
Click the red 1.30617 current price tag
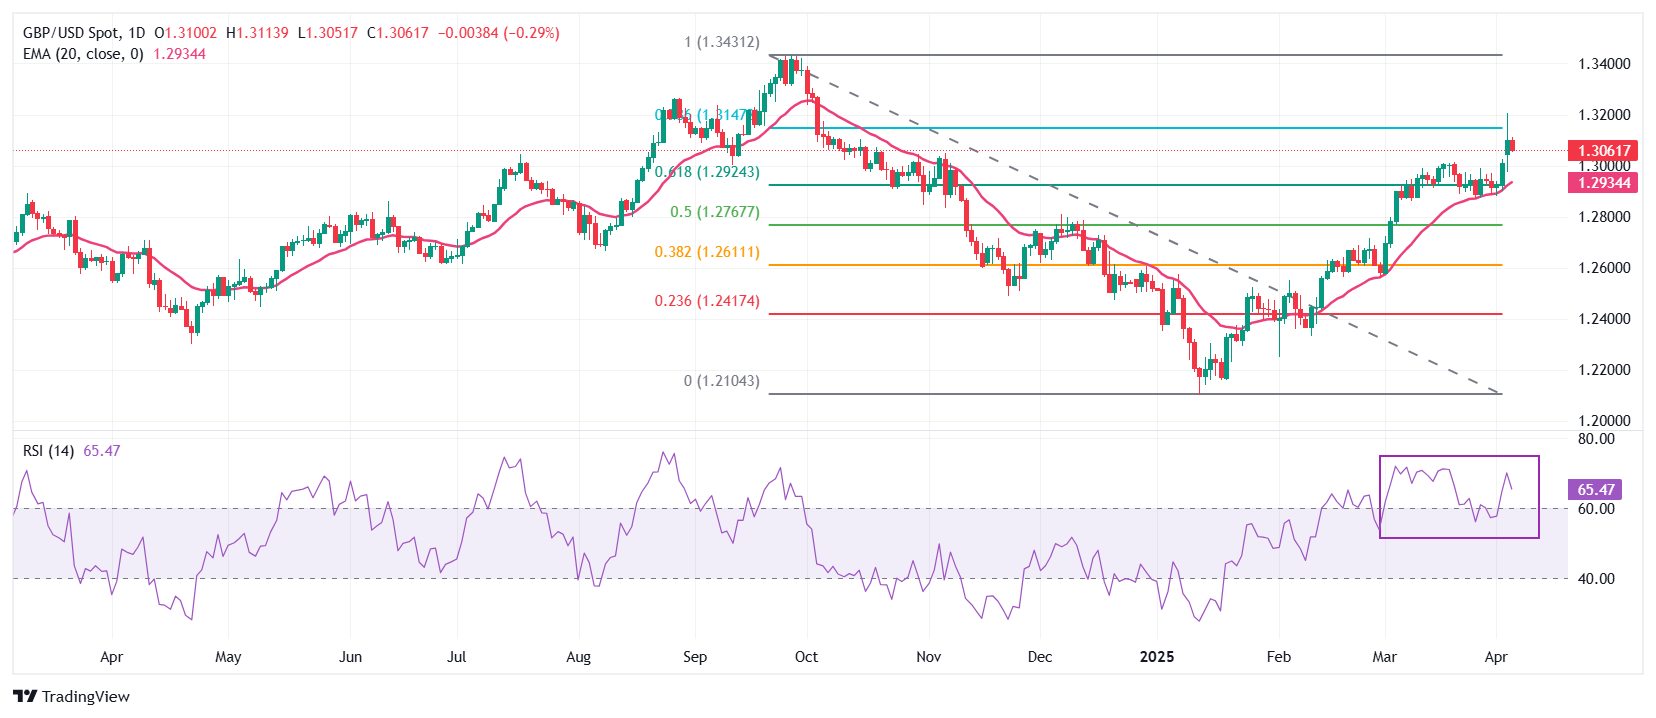(x=1603, y=151)
